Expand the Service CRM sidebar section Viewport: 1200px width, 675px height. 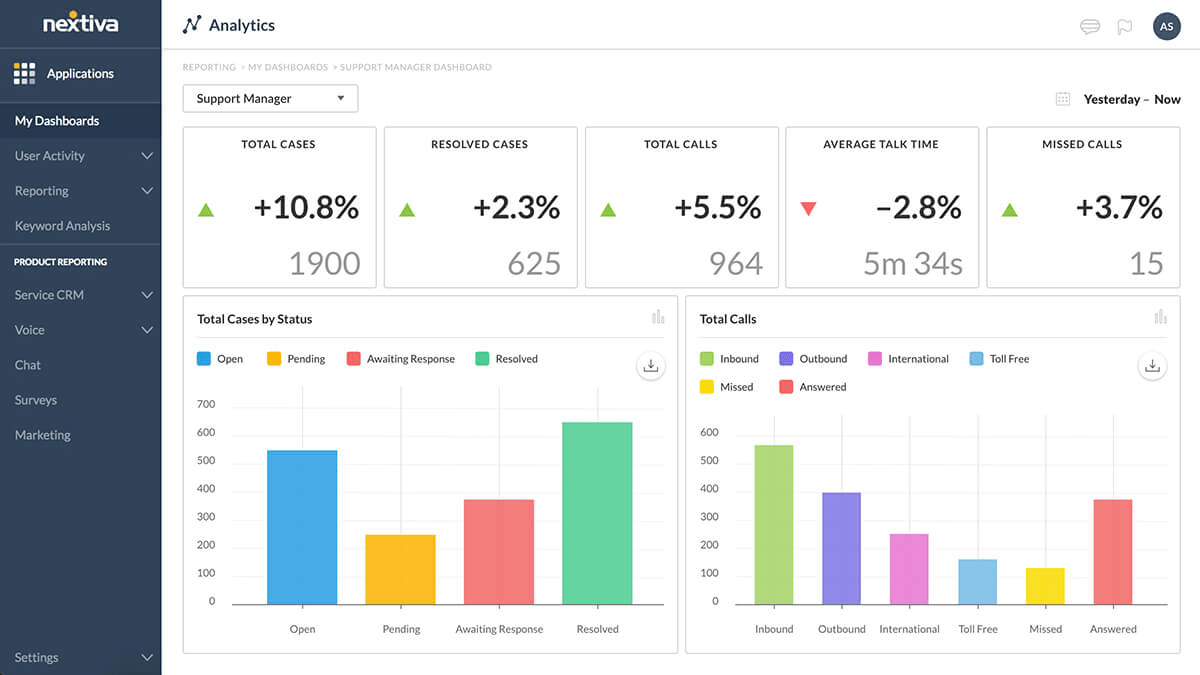pyautogui.click(x=80, y=294)
